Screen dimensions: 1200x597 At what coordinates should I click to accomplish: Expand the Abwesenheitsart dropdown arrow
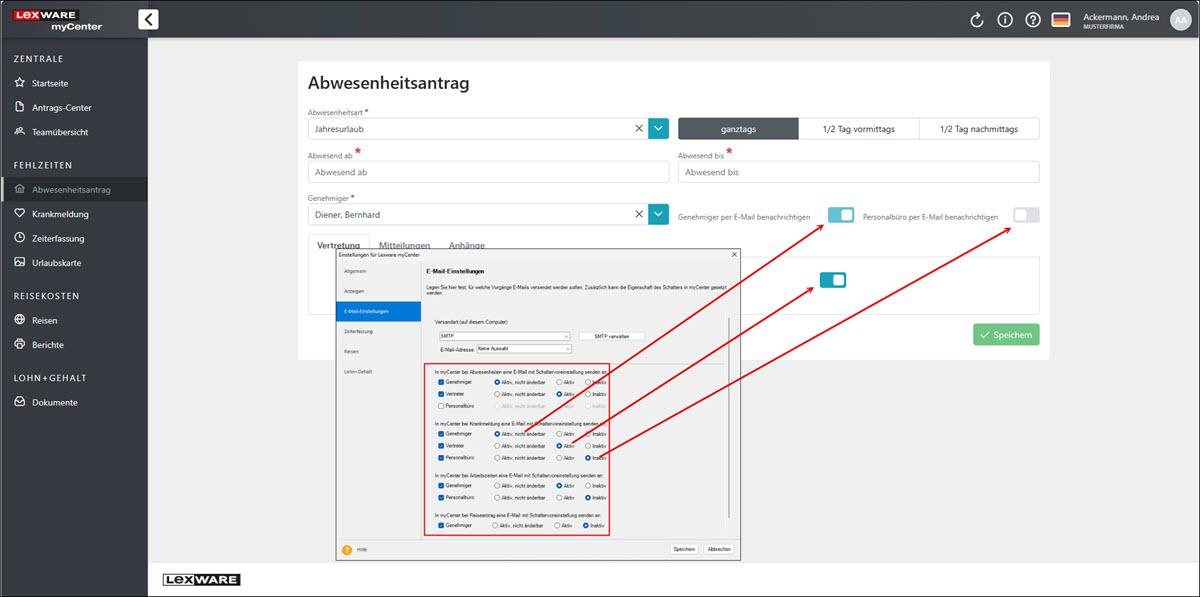[x=658, y=128]
